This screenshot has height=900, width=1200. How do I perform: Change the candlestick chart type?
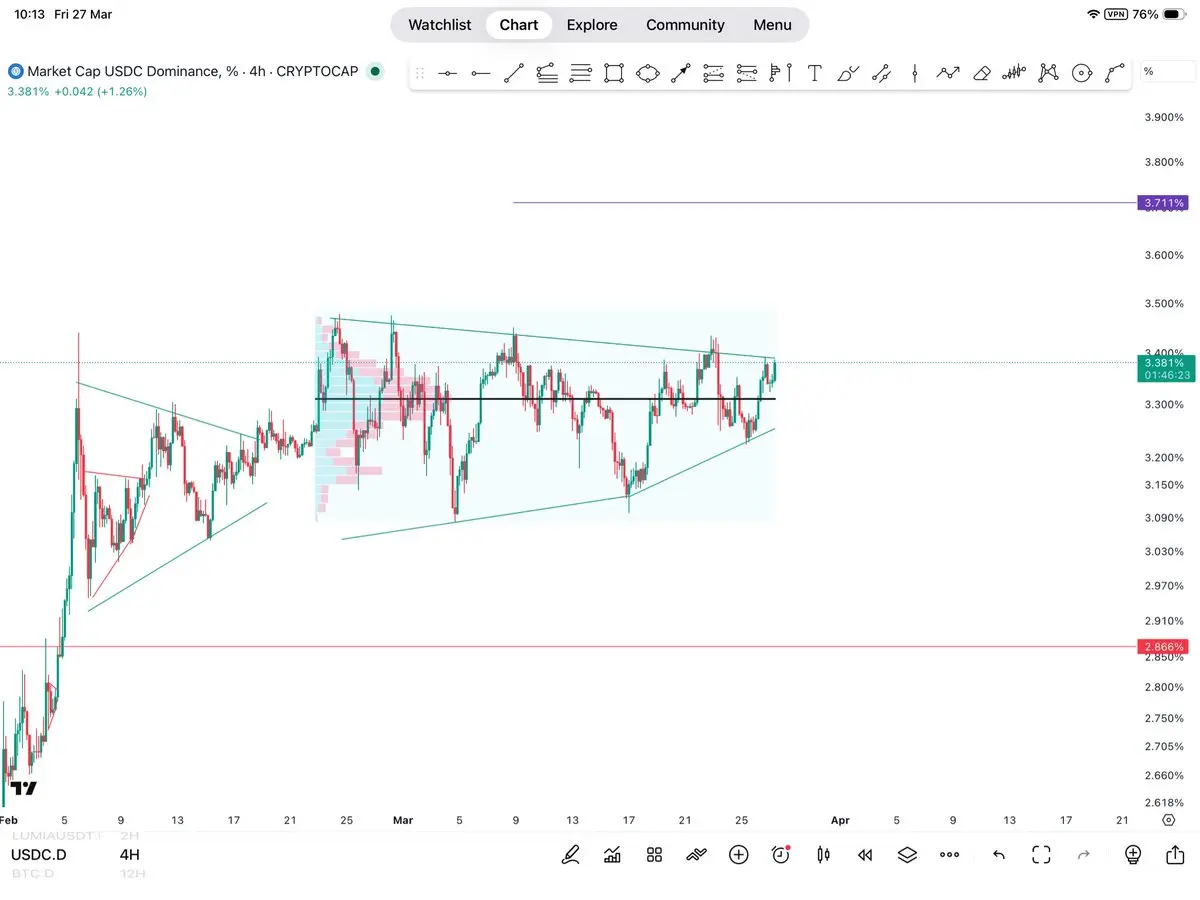(823, 855)
